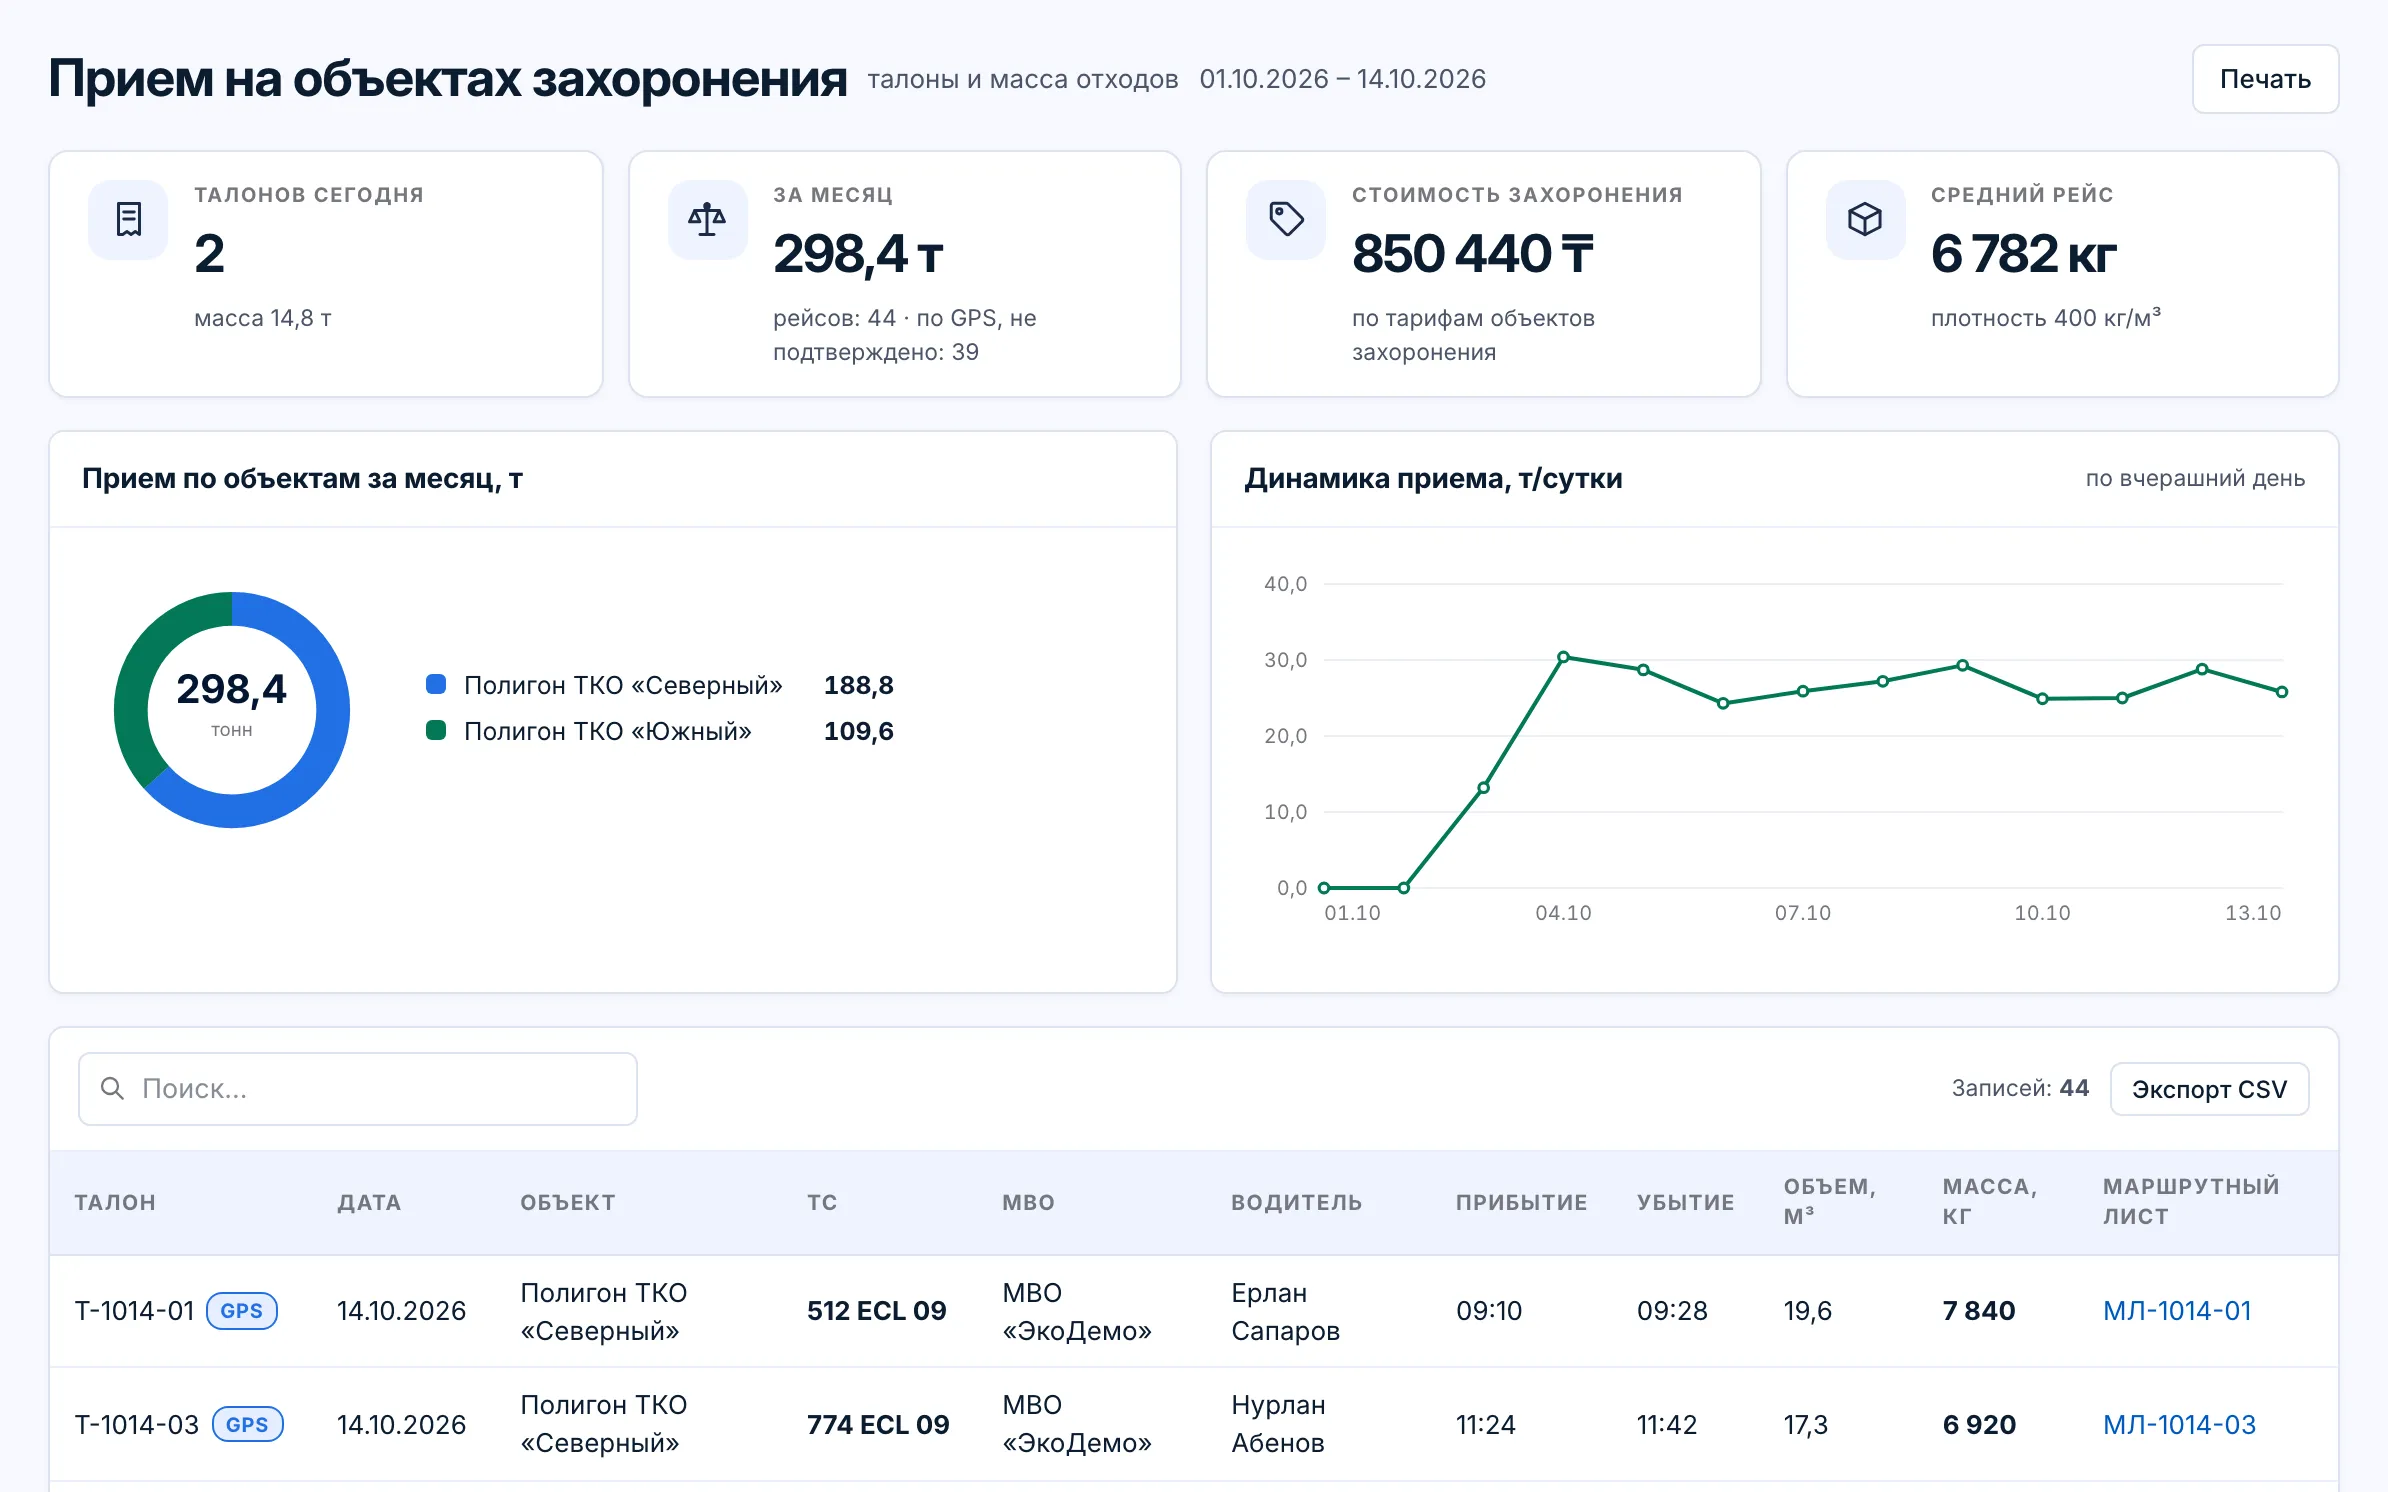Click the chart data point above 04.10
This screenshot has height=1492, width=2388.
[1563, 657]
